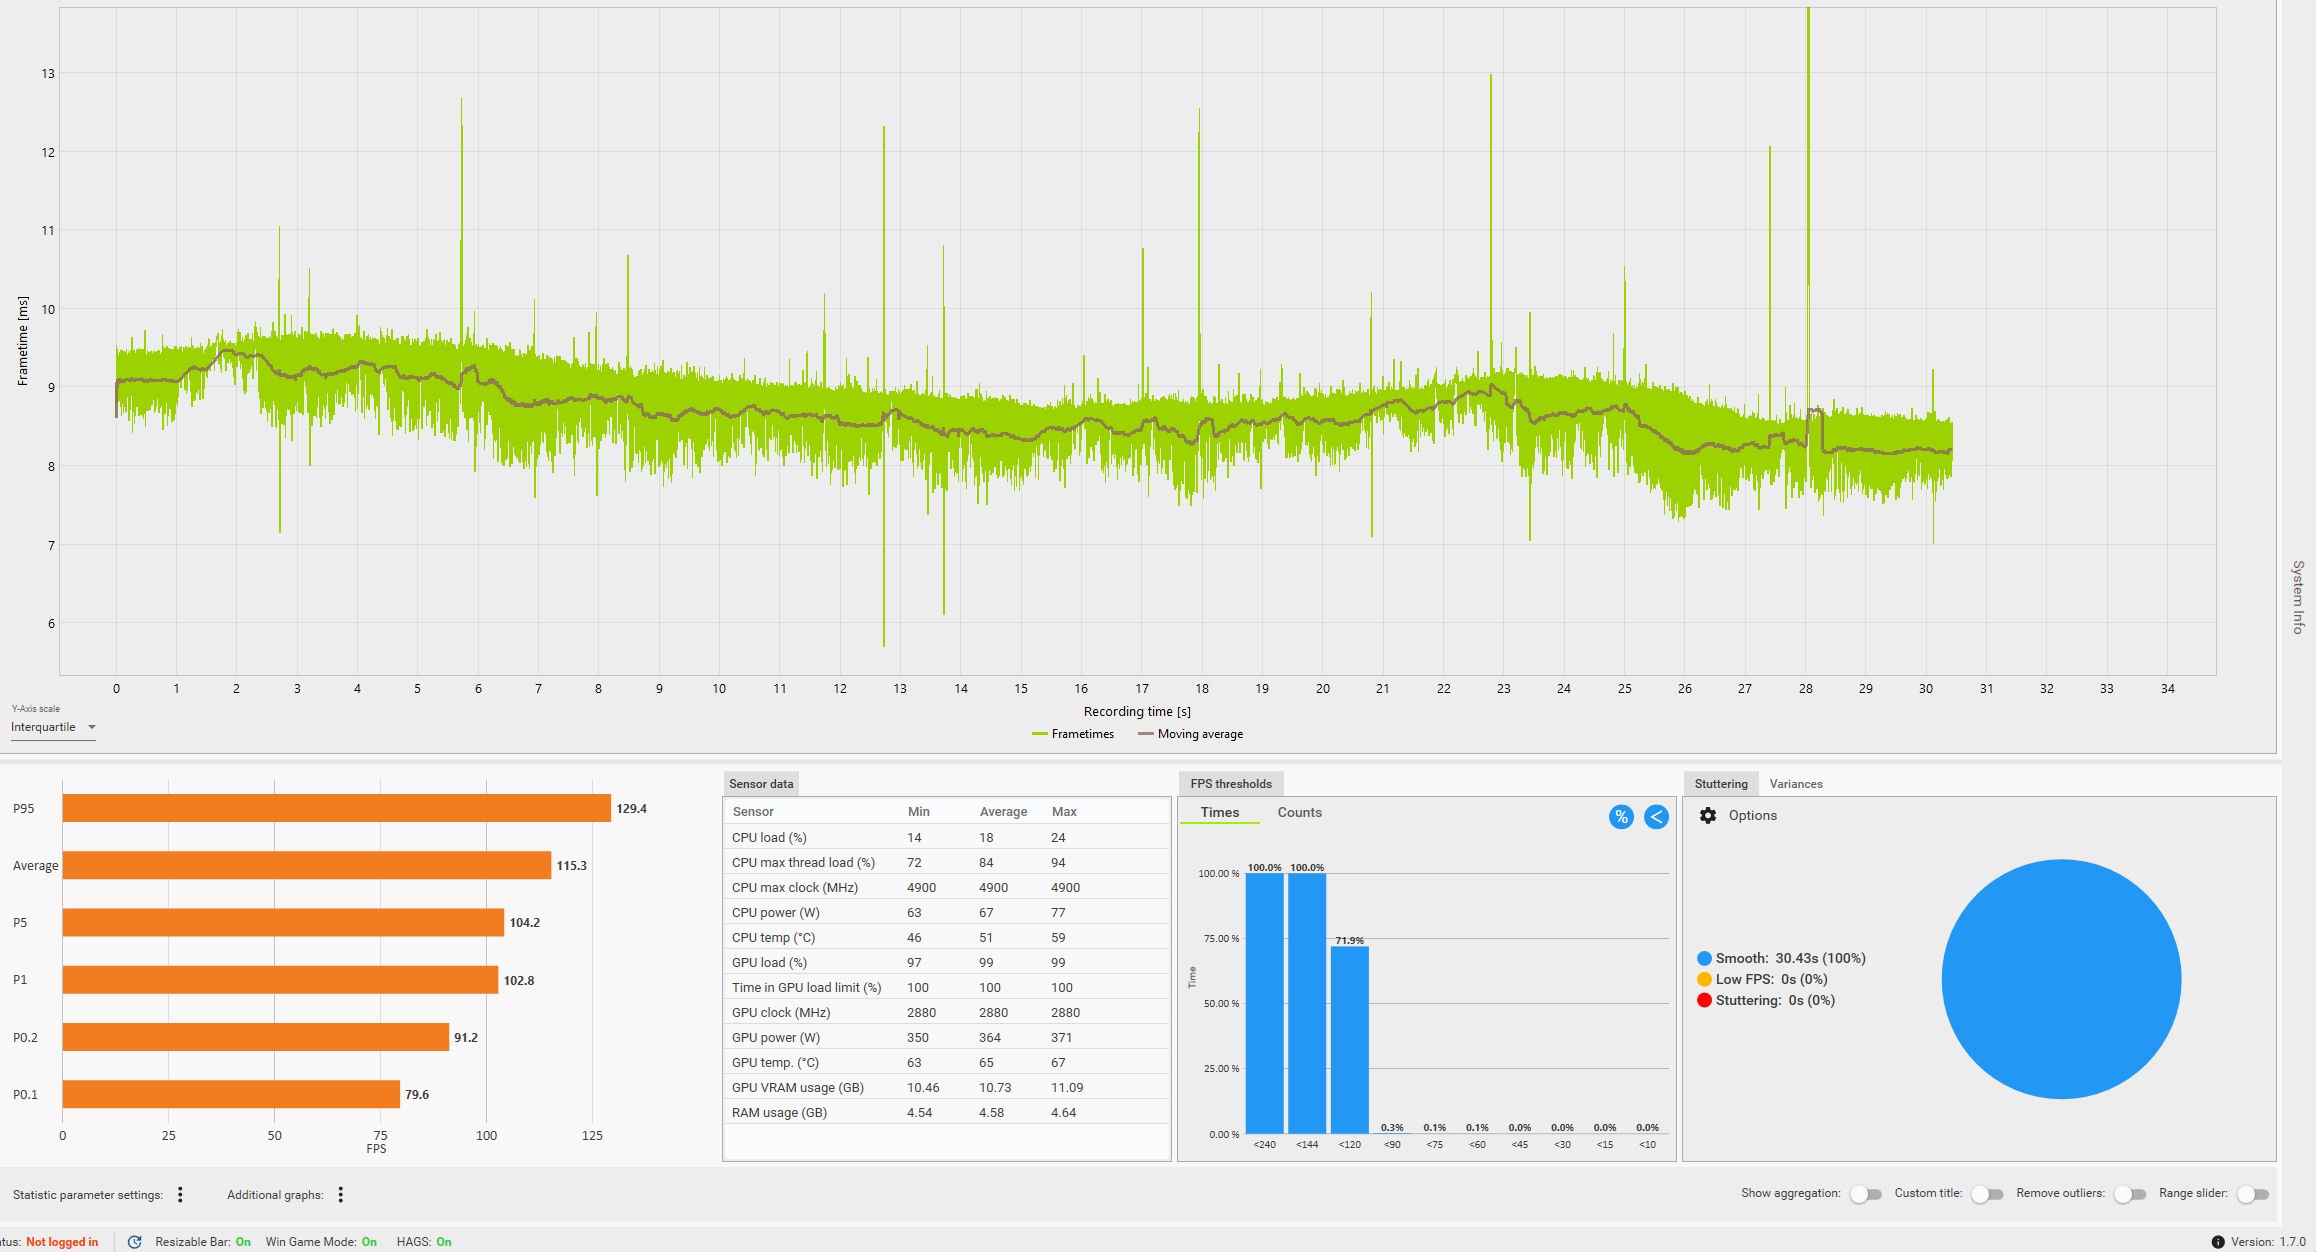Open Additional graphs three-dot menu
This screenshot has width=2316, height=1252.
341,1195
